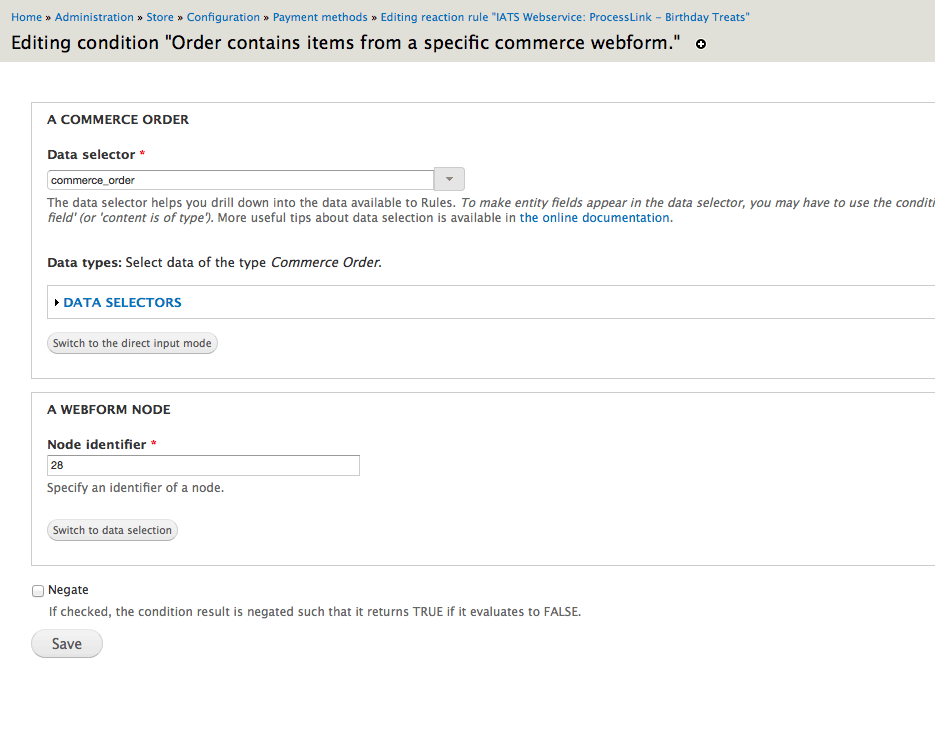Open the online documentation link
The height and width of the screenshot is (749, 935).
click(593, 217)
